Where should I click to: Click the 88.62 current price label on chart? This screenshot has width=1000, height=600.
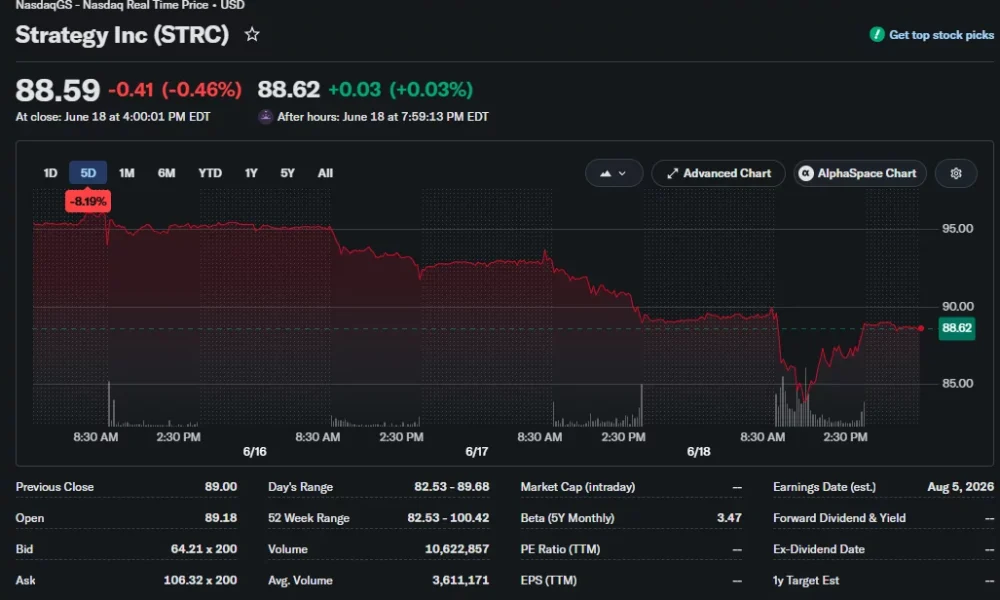point(957,328)
